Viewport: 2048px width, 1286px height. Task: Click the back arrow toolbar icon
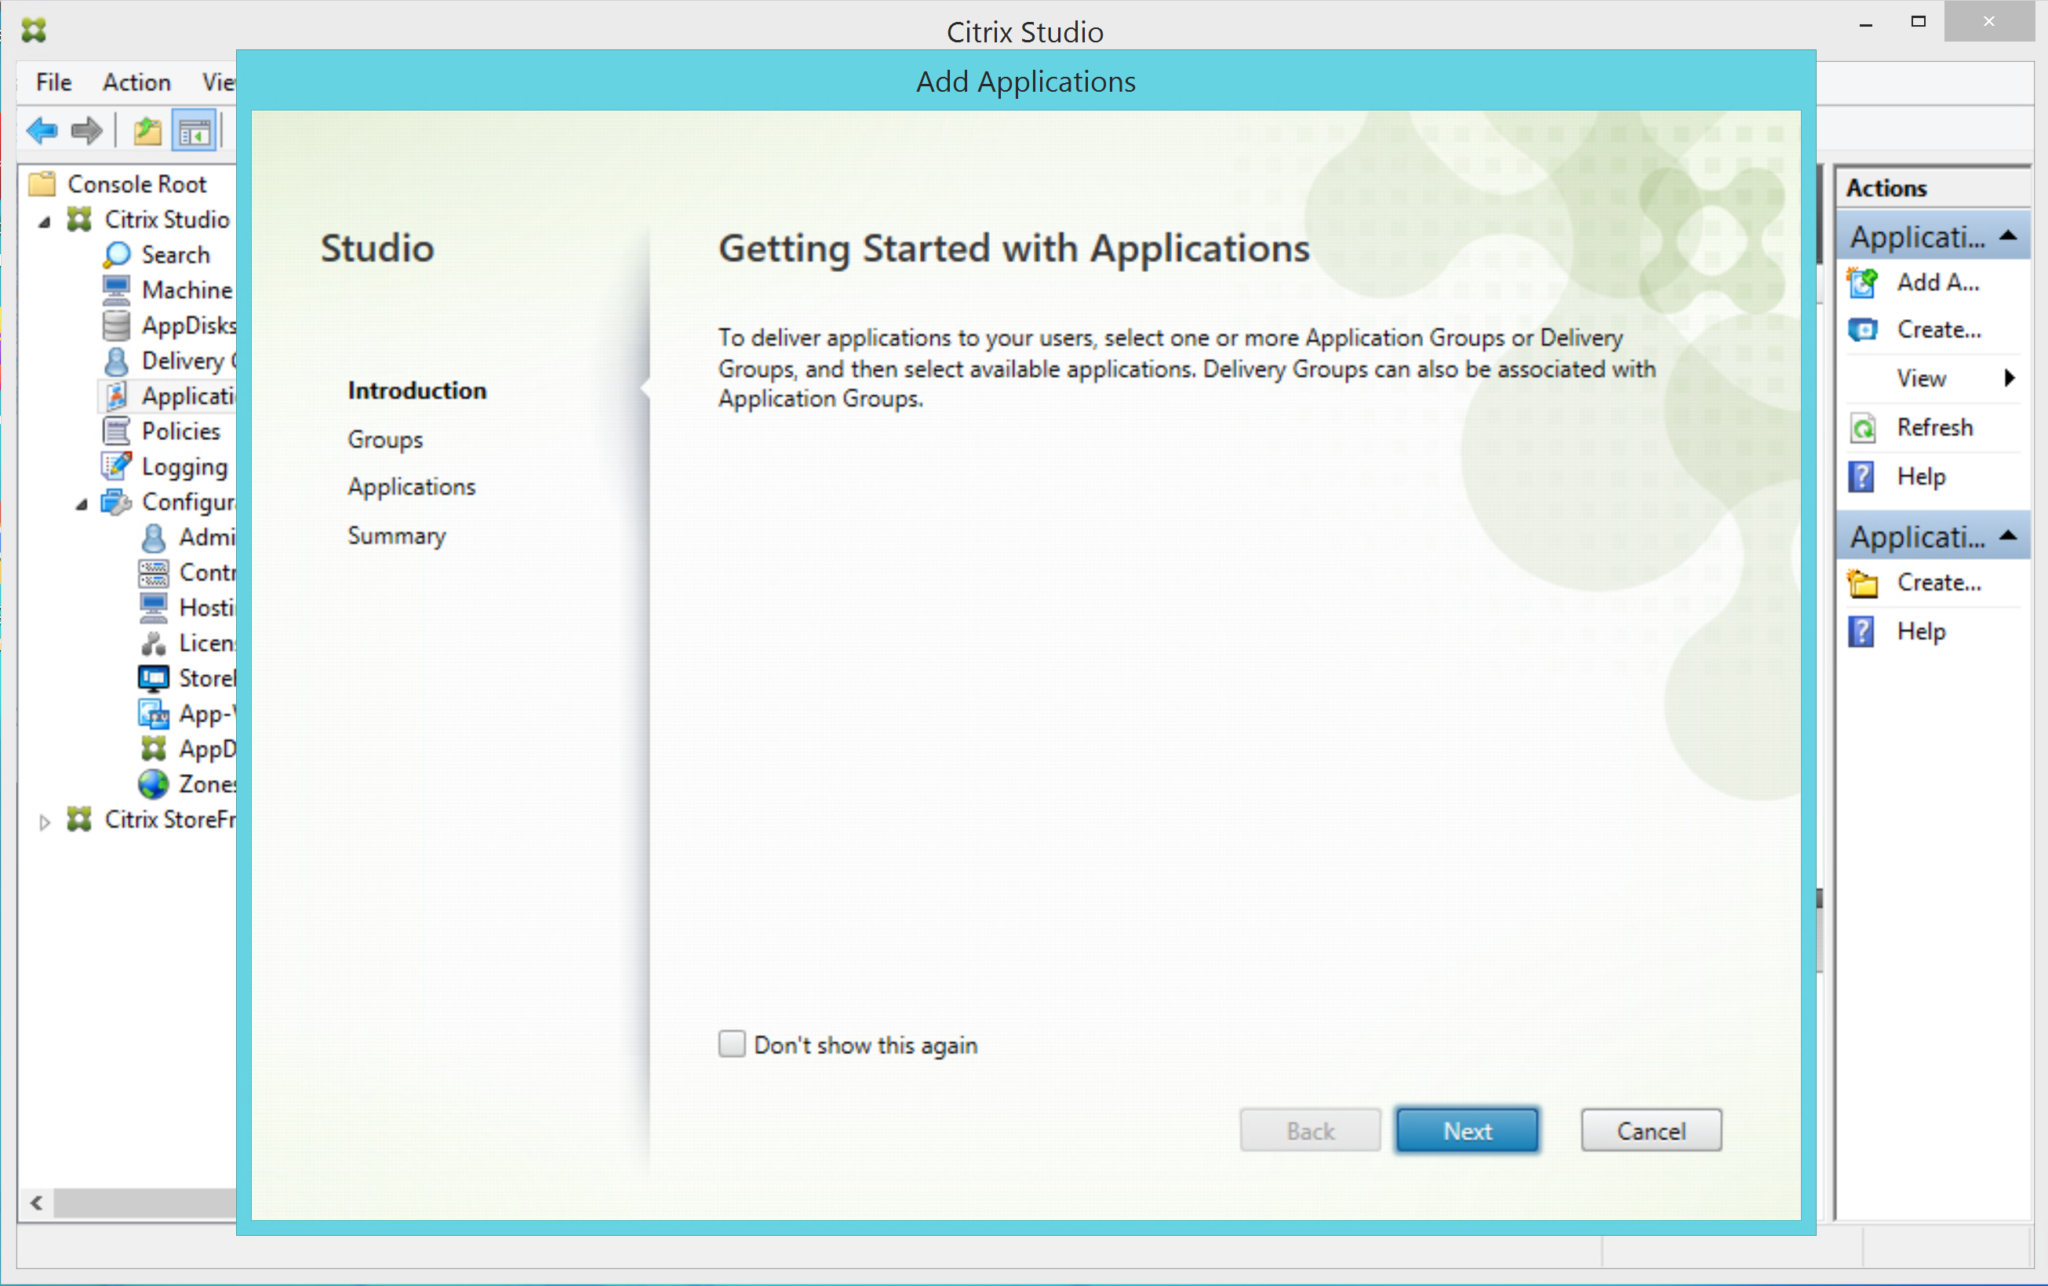point(42,131)
